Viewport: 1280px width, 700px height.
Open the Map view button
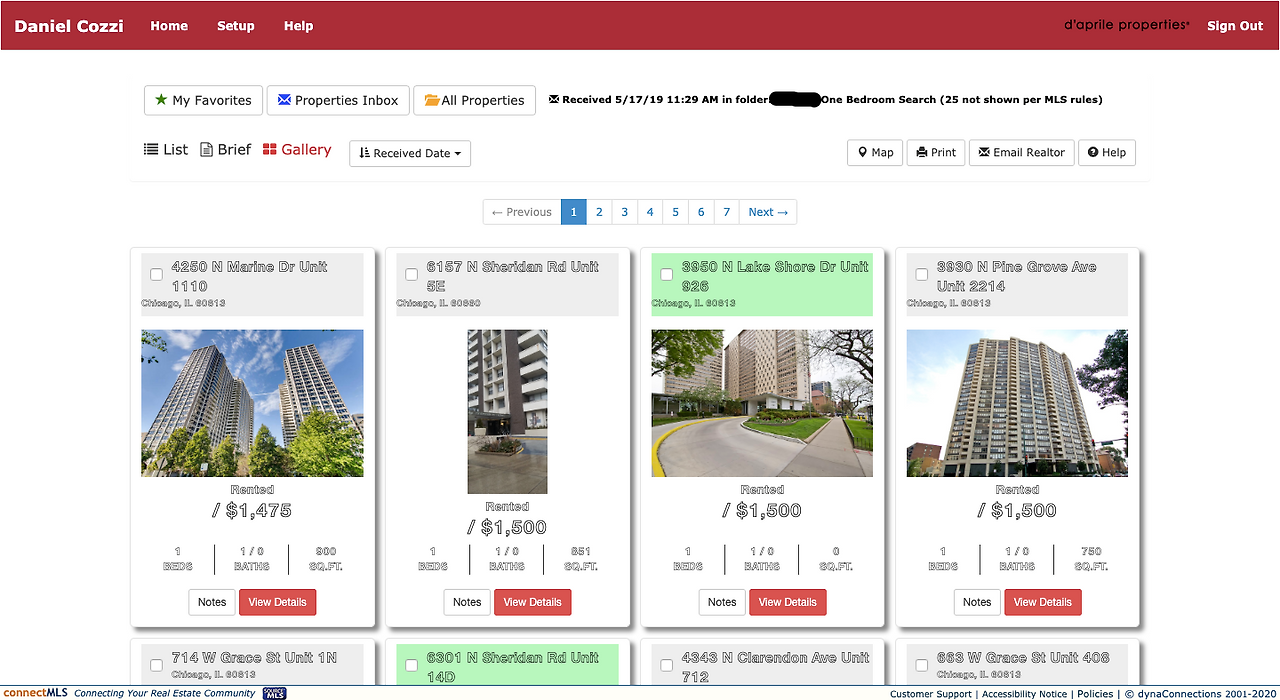pyautogui.click(x=875, y=153)
